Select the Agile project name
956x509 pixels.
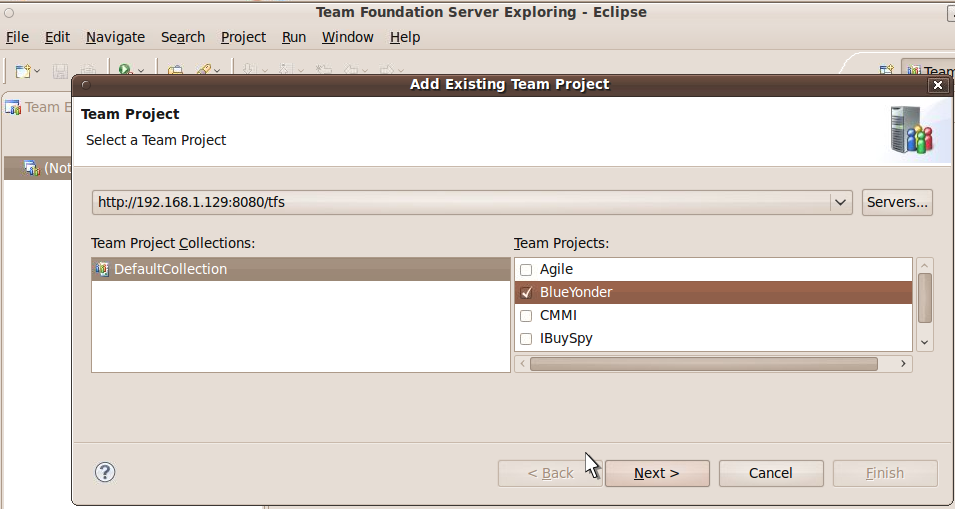[556, 269]
